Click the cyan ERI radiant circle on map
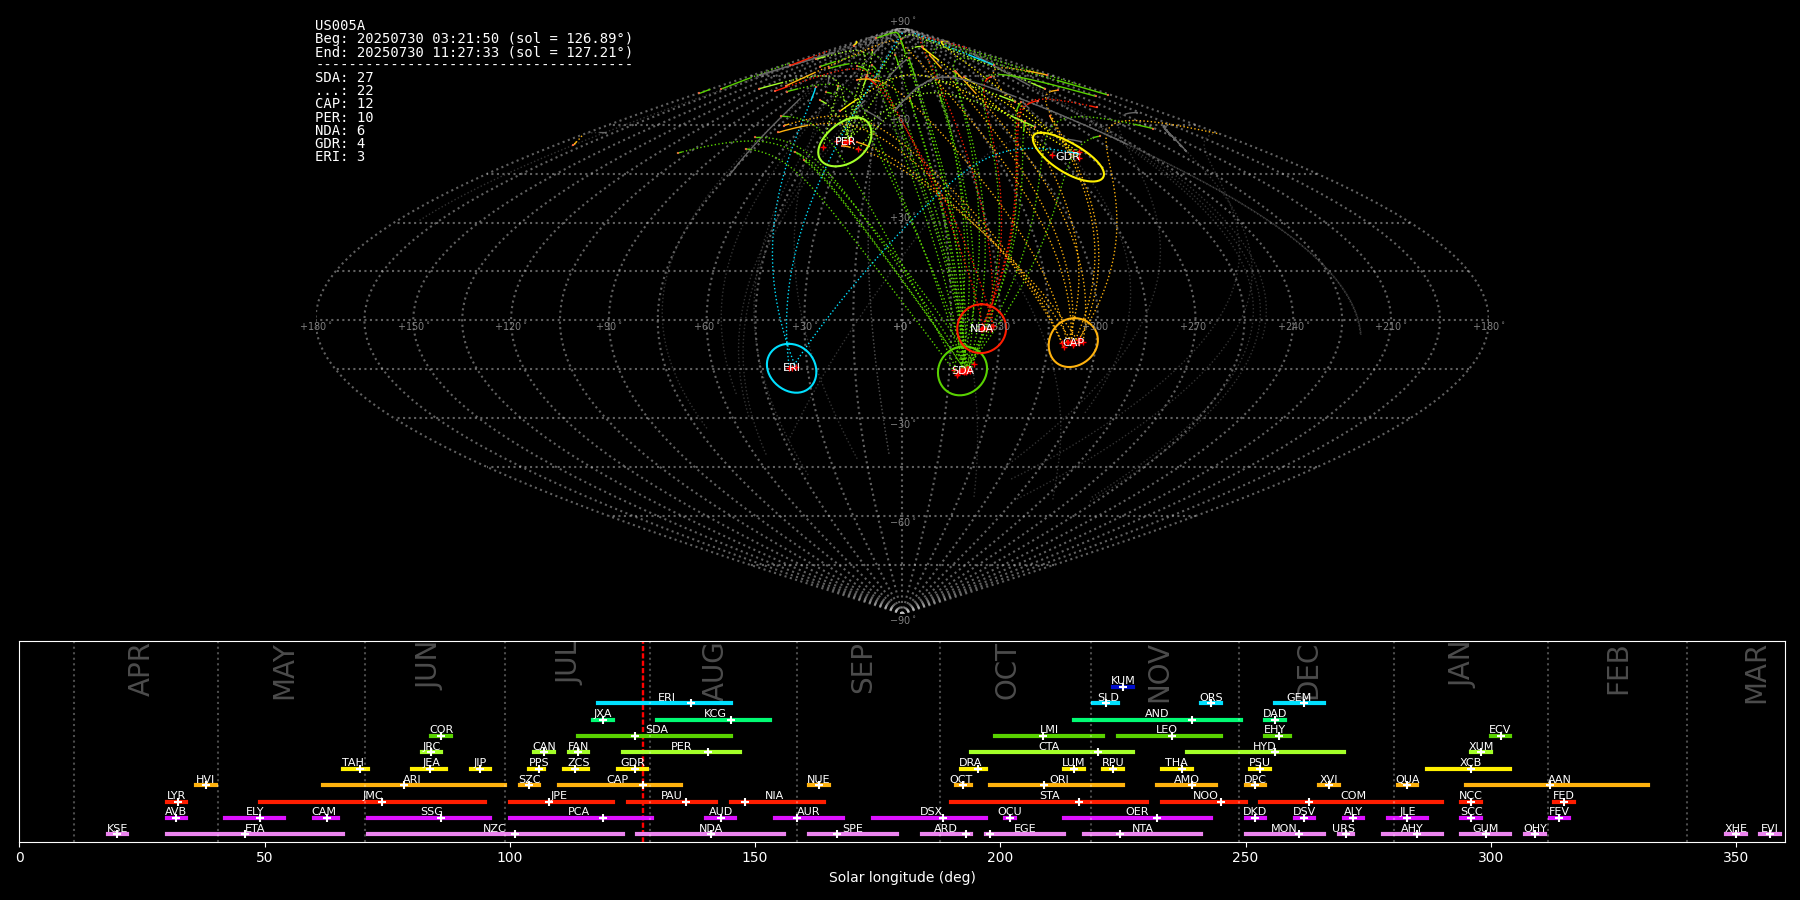The image size is (1800, 900). 791,367
